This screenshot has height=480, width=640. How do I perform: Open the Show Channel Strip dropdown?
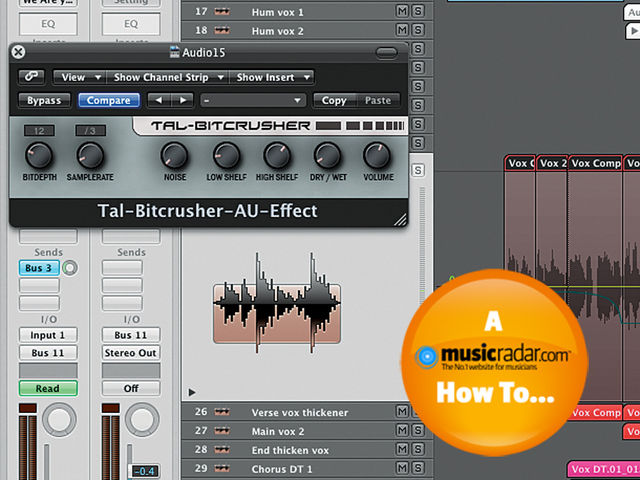168,77
